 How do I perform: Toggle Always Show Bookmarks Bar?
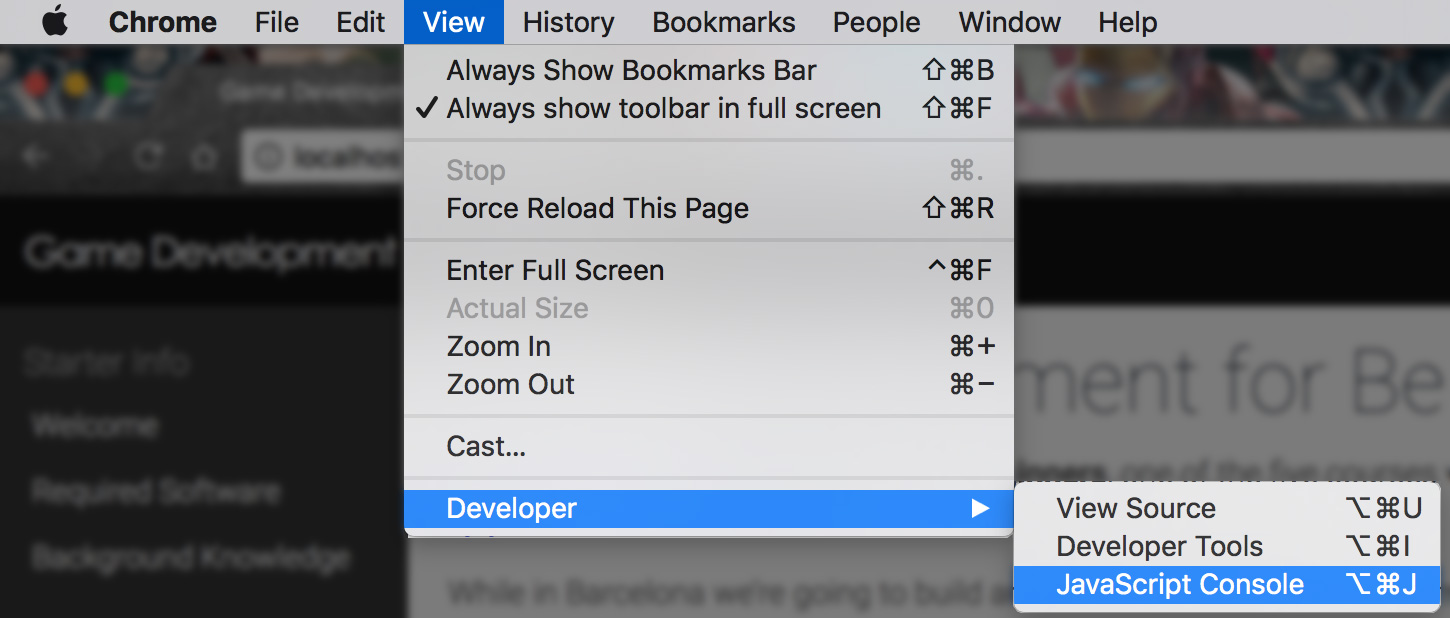(x=631, y=71)
